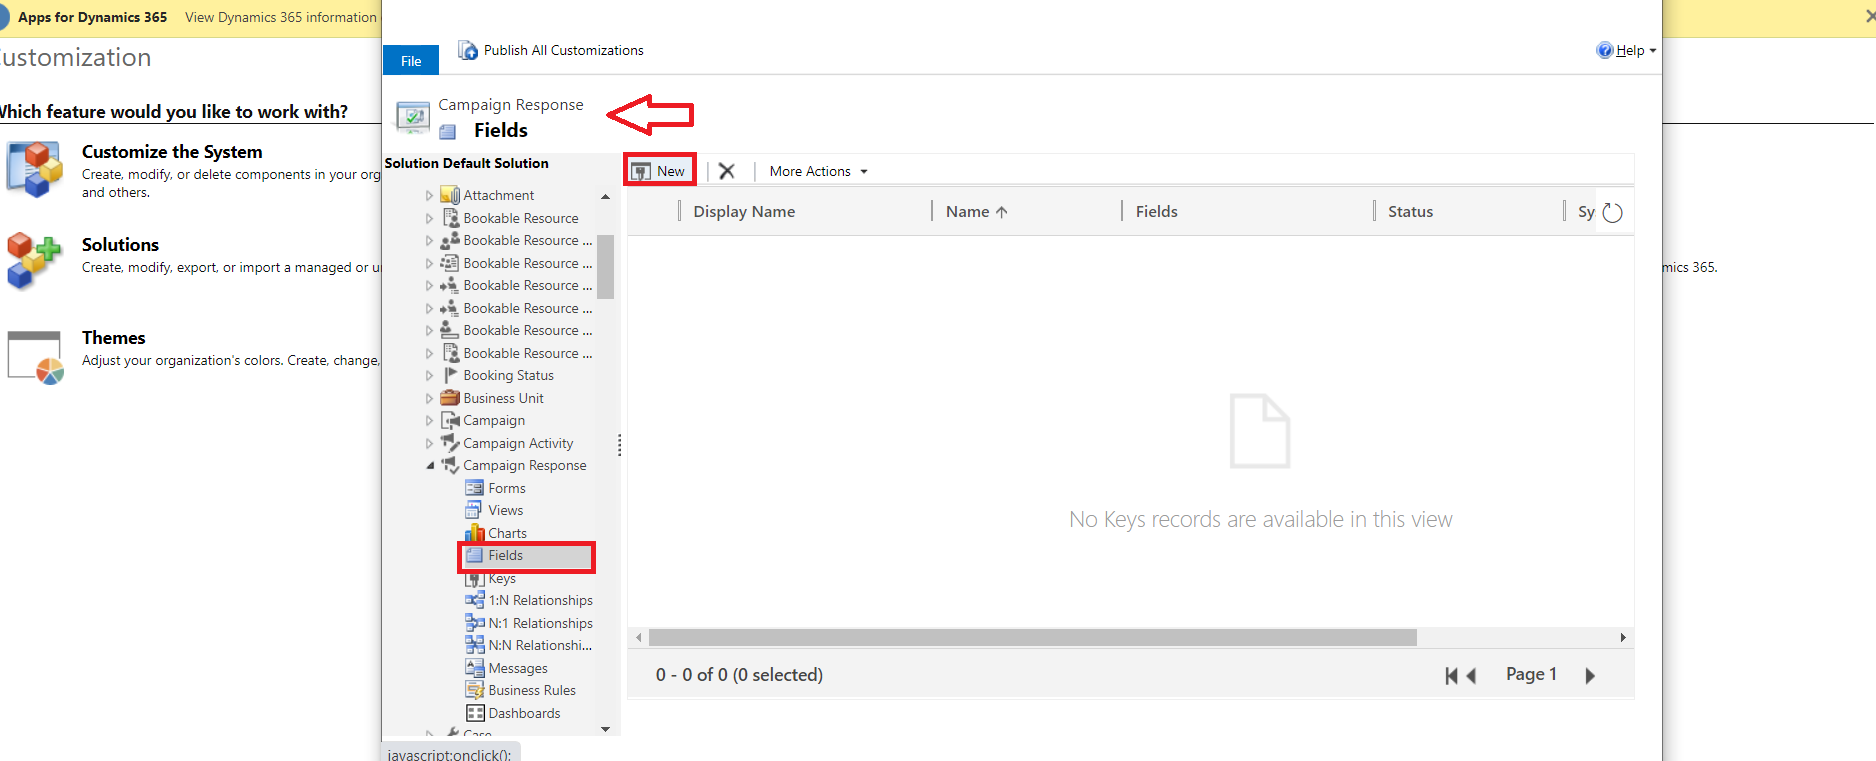
Task: Click the Business Rules icon
Action: click(x=475, y=690)
